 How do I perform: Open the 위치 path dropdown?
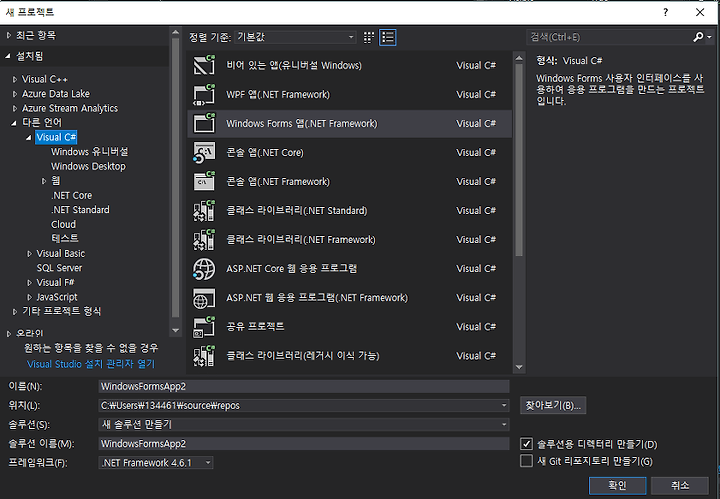[504, 405]
